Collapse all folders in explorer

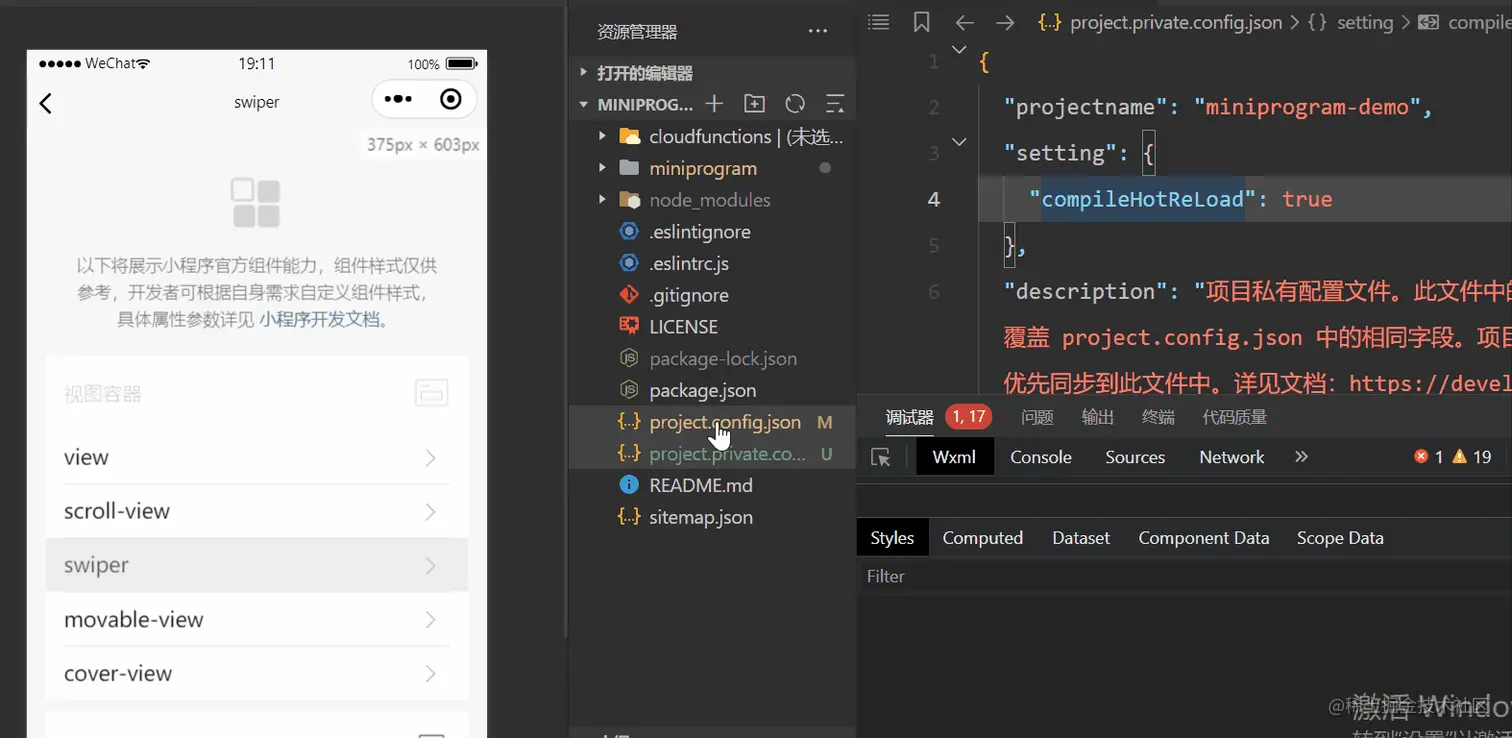(834, 104)
